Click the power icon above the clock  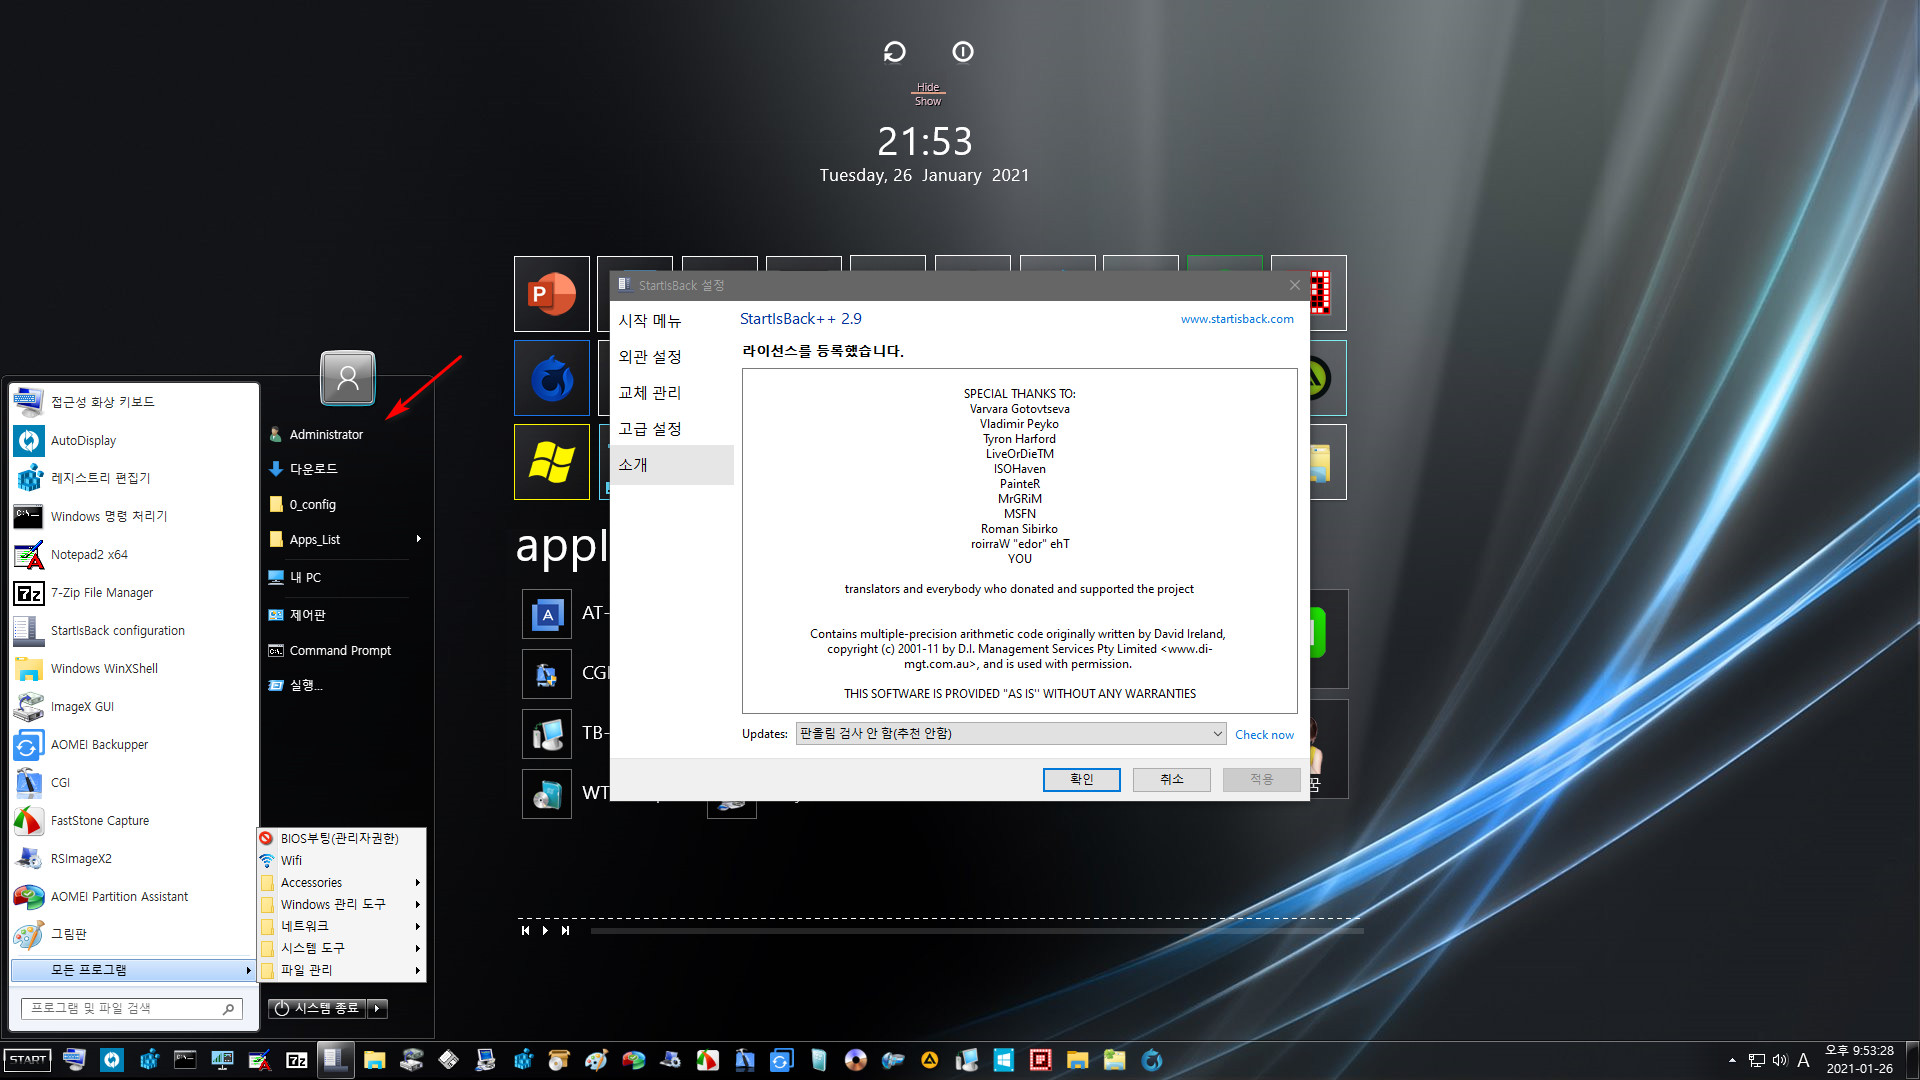pos(963,52)
